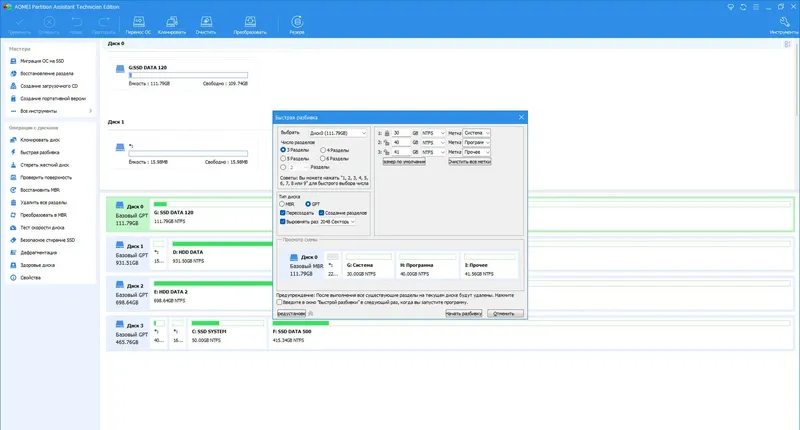Open partition 2 NTFS file system dropdown
This screenshot has height=430, width=800.
[x=433, y=142]
